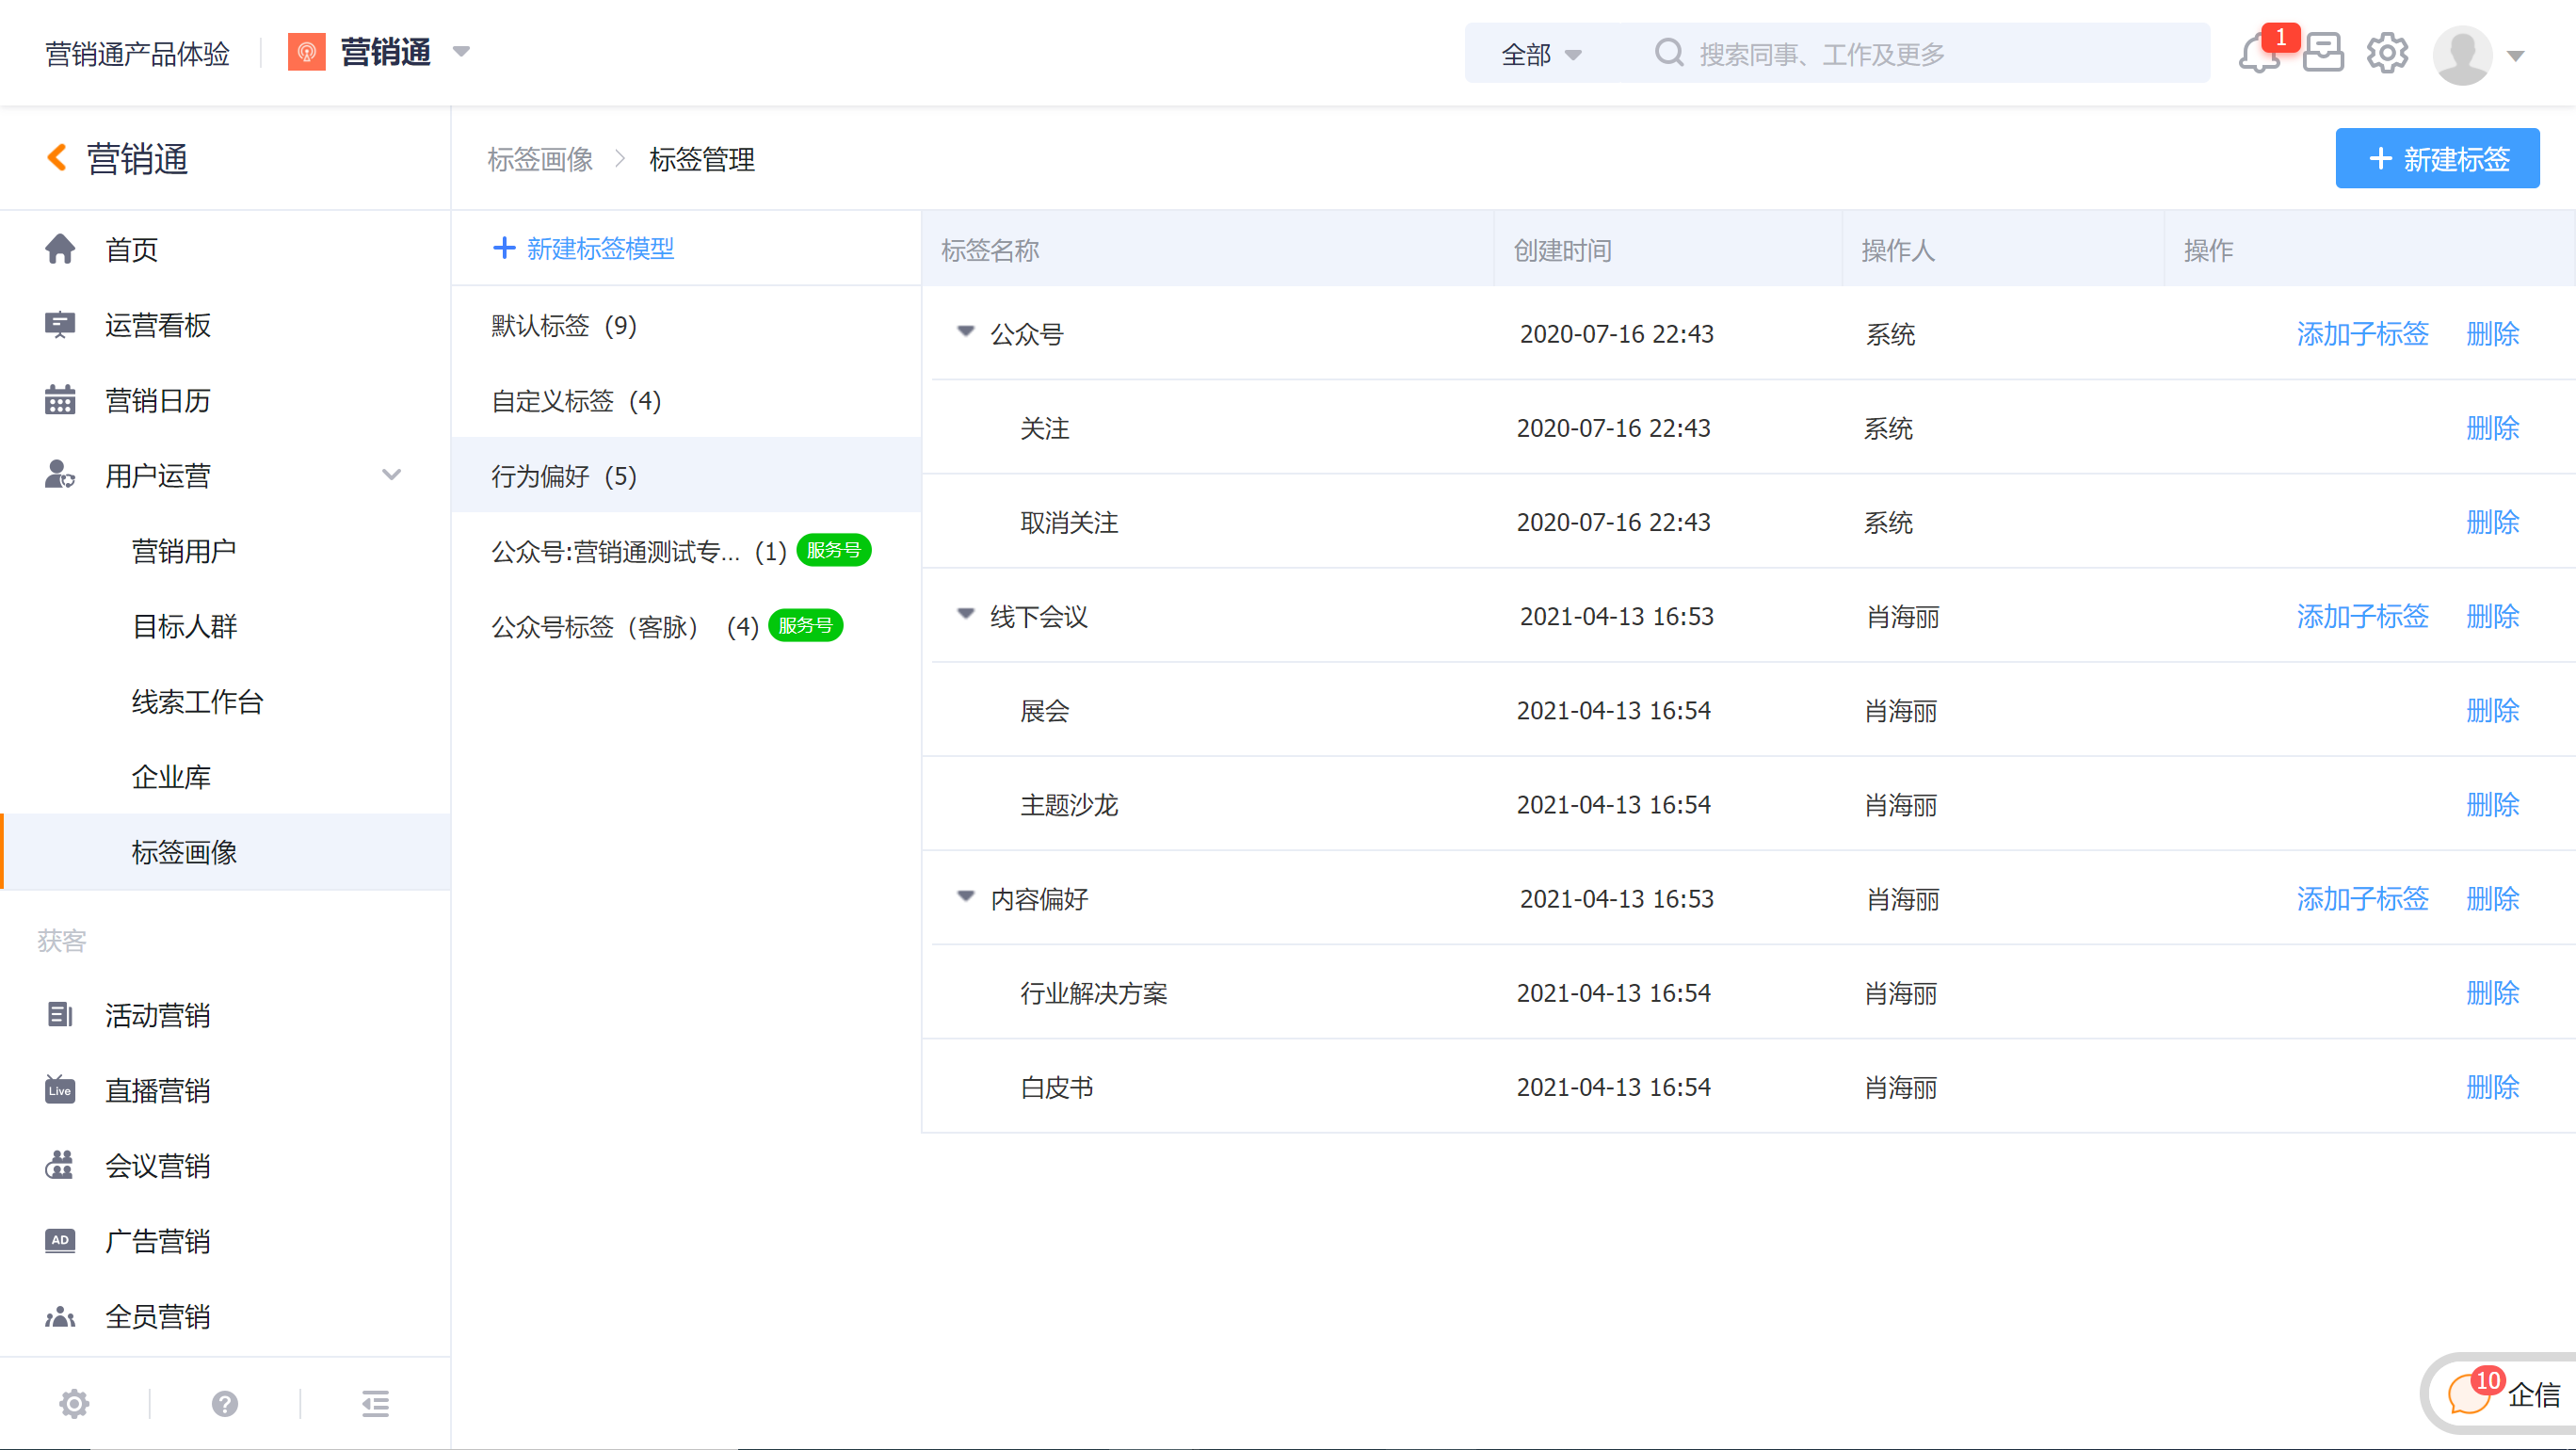Click 新建标签模型 link
The image size is (2576, 1450).
584,249
